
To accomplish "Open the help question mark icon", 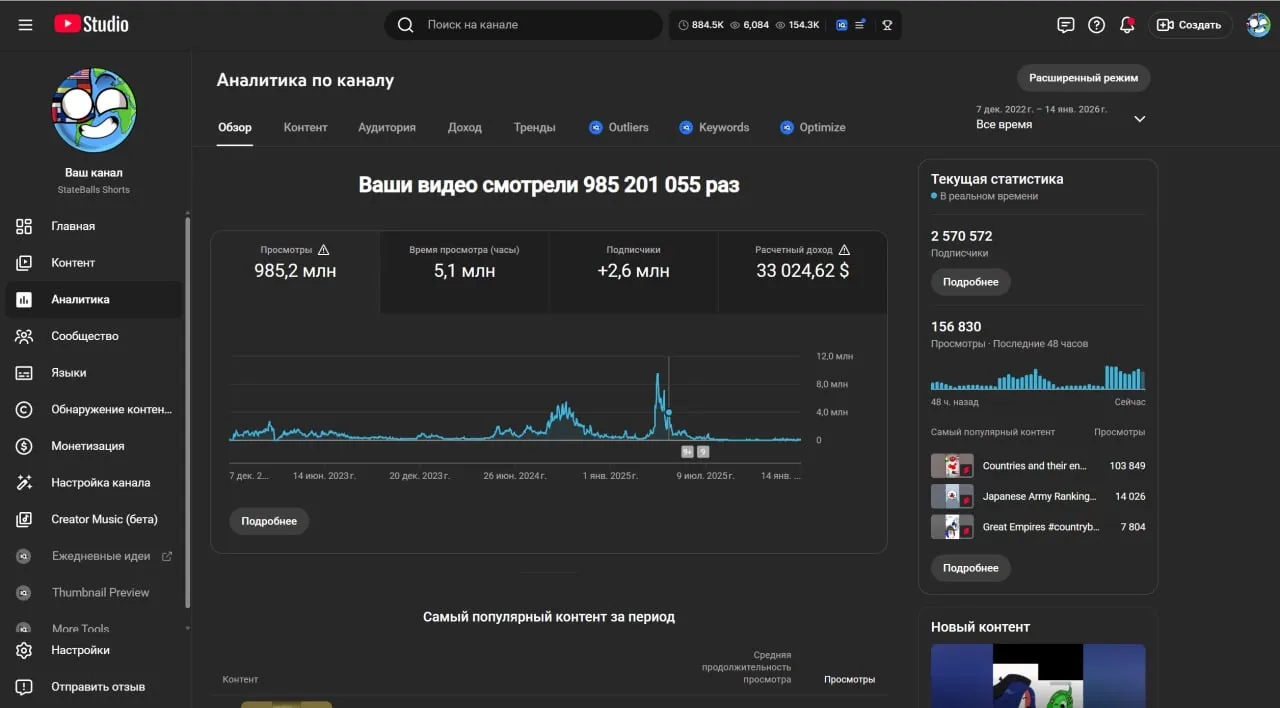I will tap(1097, 25).
